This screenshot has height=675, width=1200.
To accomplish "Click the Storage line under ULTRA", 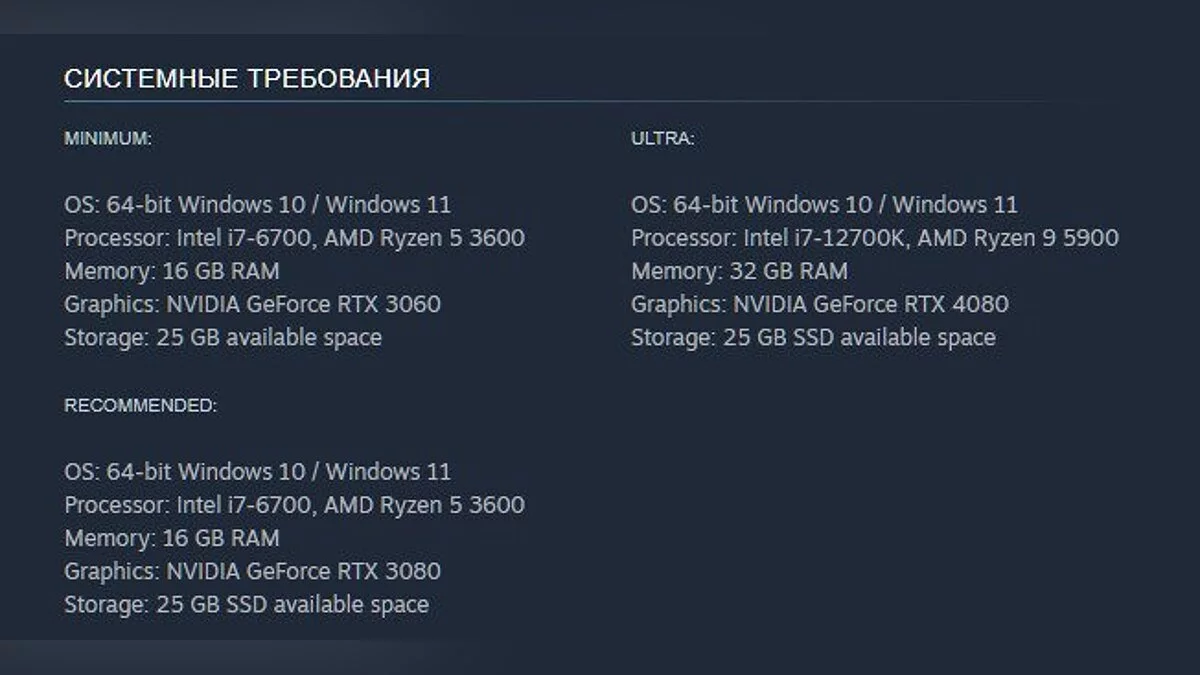I will (813, 337).
